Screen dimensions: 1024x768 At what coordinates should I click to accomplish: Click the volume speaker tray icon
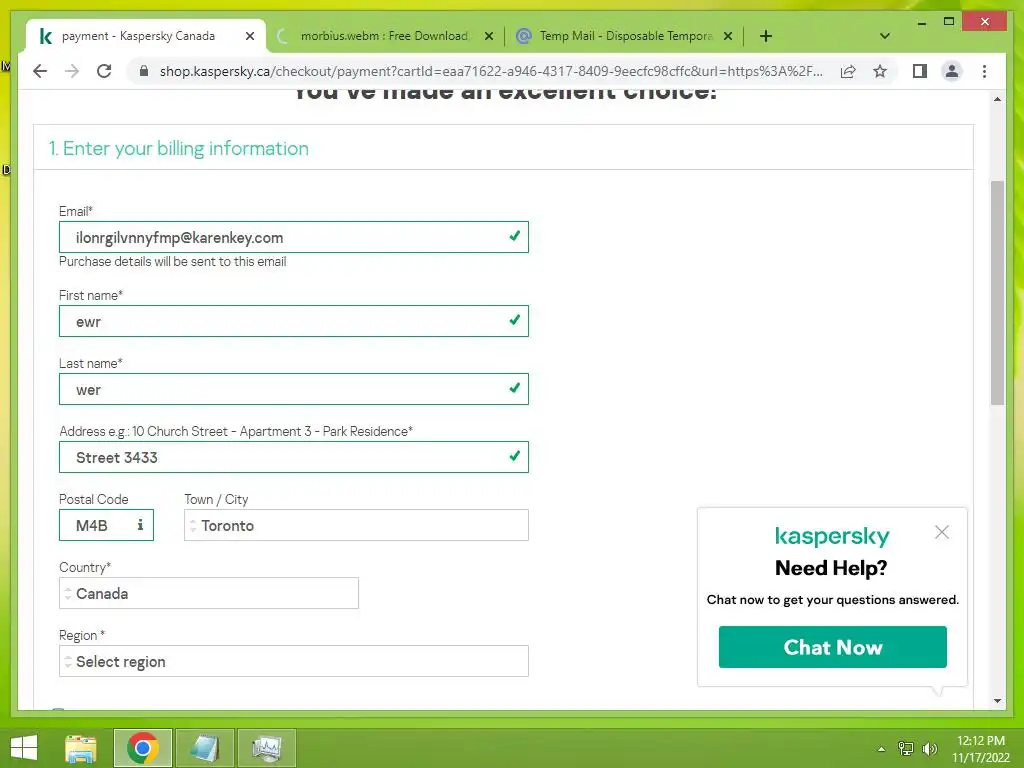point(929,749)
